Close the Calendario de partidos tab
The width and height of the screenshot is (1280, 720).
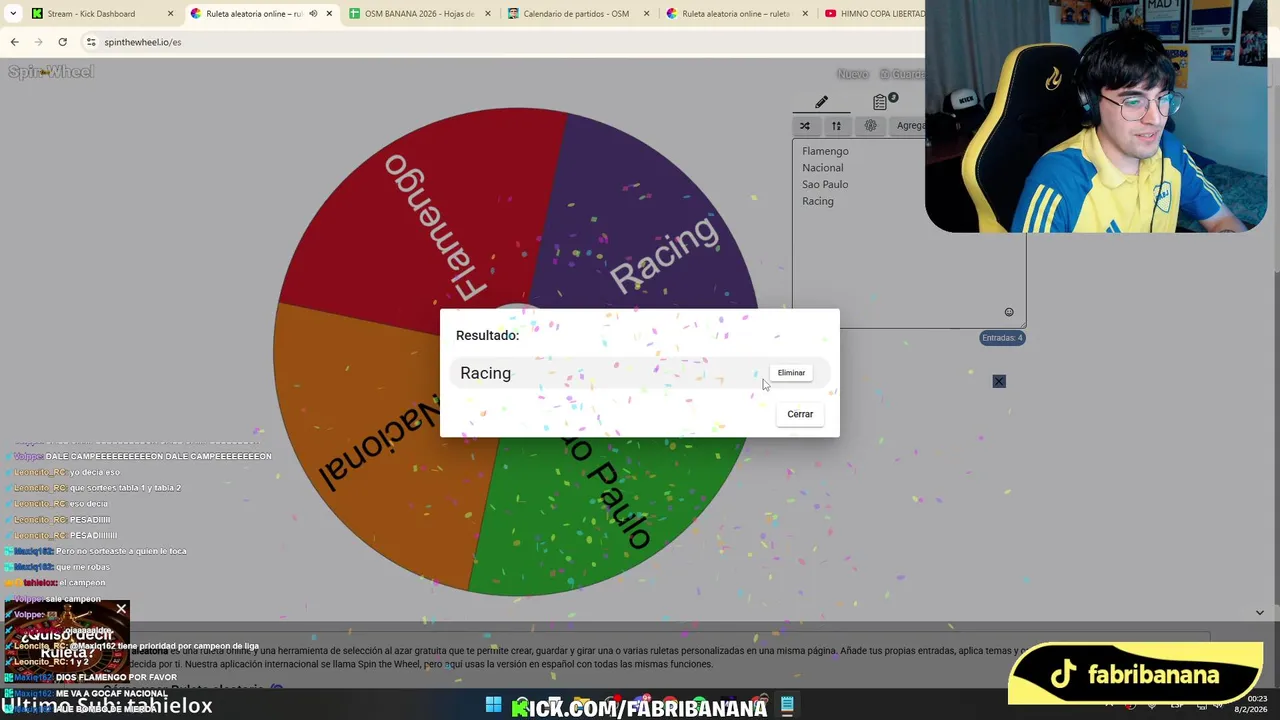point(646,14)
